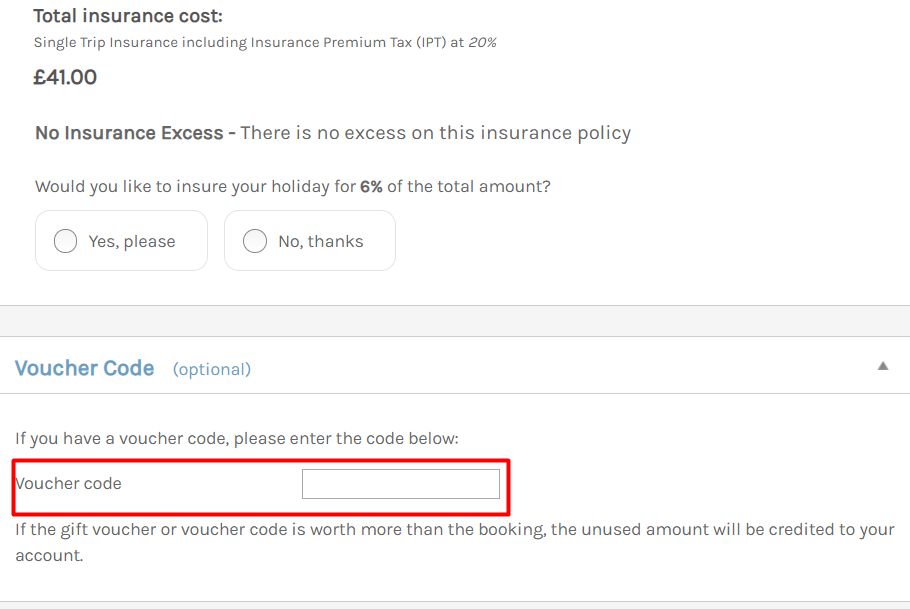Click the "Yes, please" label text
Viewport: 910px width, 609px height.
pyautogui.click(x=132, y=241)
